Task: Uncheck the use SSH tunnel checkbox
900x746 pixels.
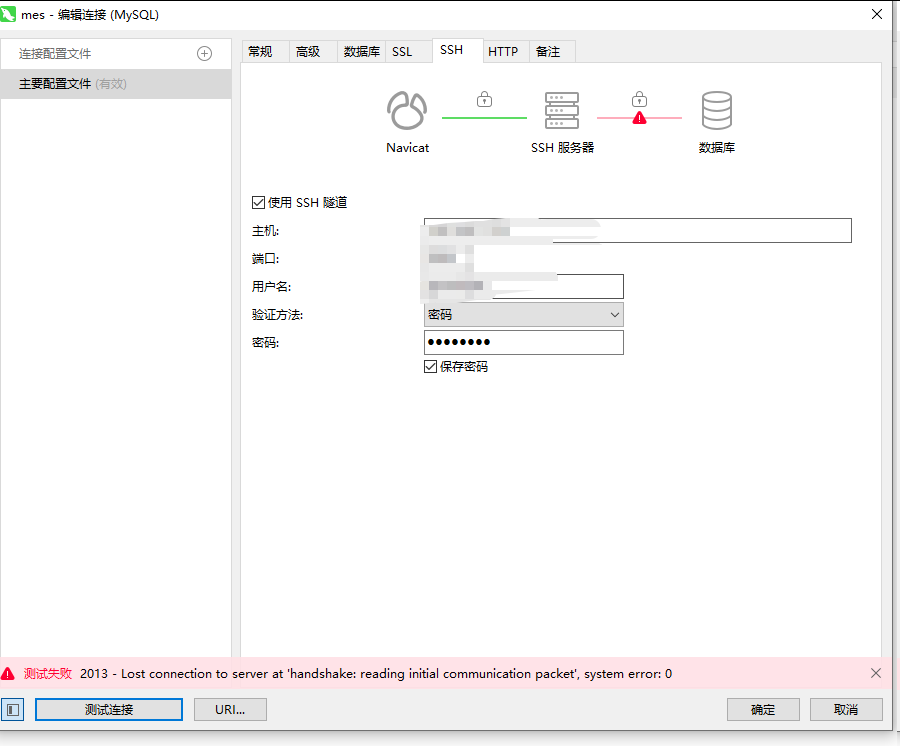Action: click(x=259, y=203)
